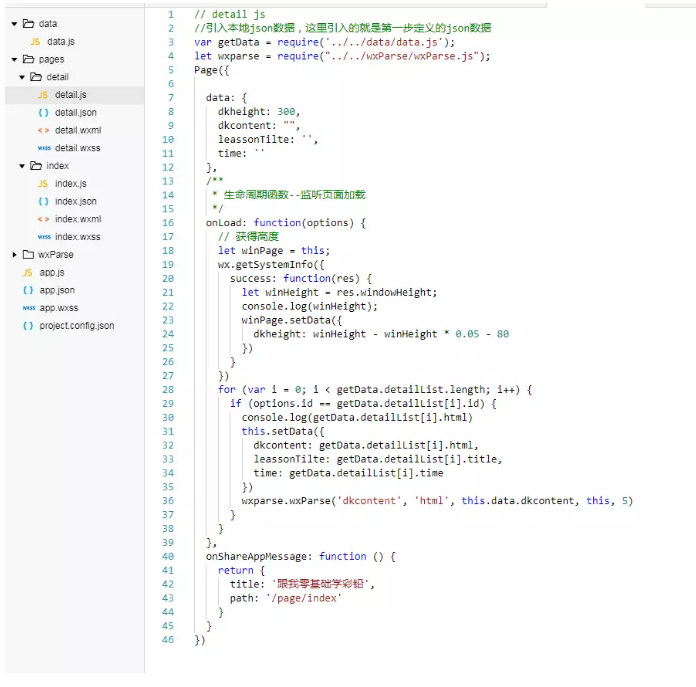Select index.json in the index folder
The width and height of the screenshot is (696, 687).
pyautogui.click(x=75, y=201)
